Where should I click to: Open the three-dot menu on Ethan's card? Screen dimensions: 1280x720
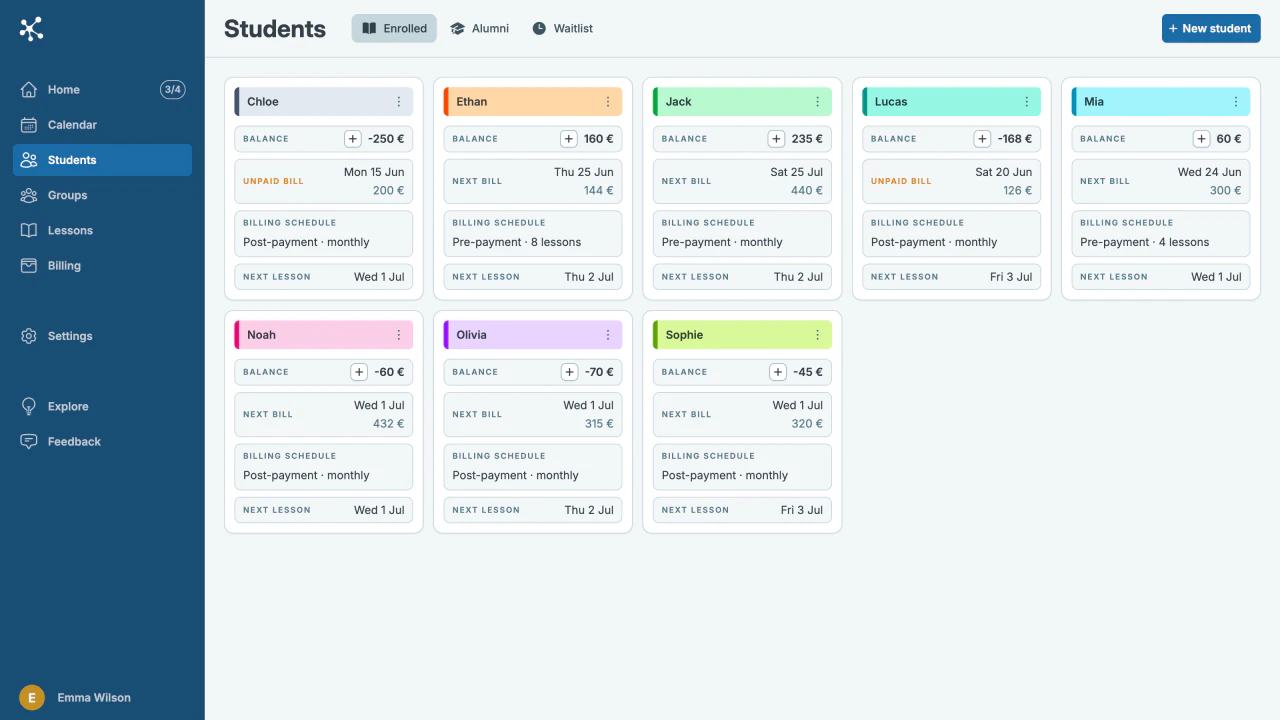click(x=608, y=102)
